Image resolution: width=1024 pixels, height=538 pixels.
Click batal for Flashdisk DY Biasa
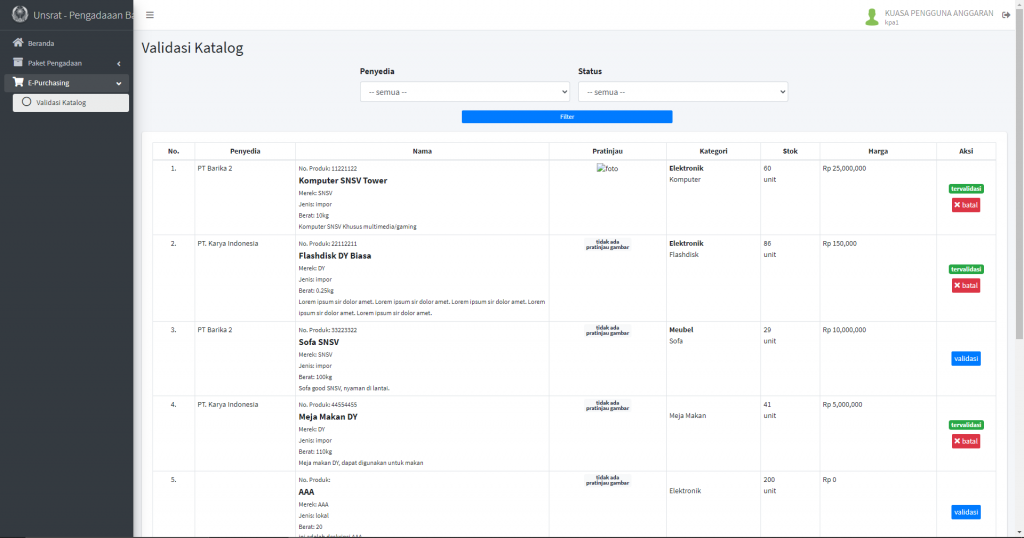(965, 286)
